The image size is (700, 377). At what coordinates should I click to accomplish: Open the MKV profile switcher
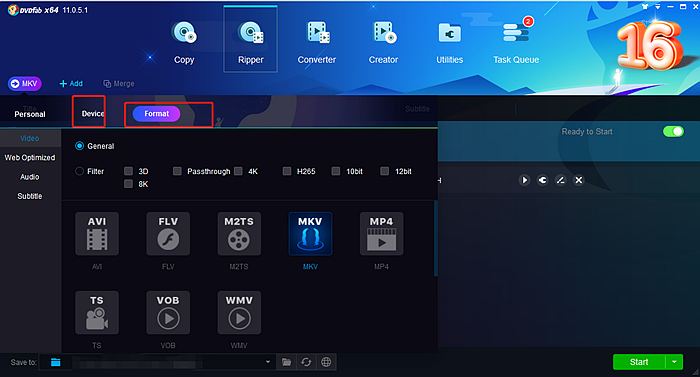coord(25,84)
